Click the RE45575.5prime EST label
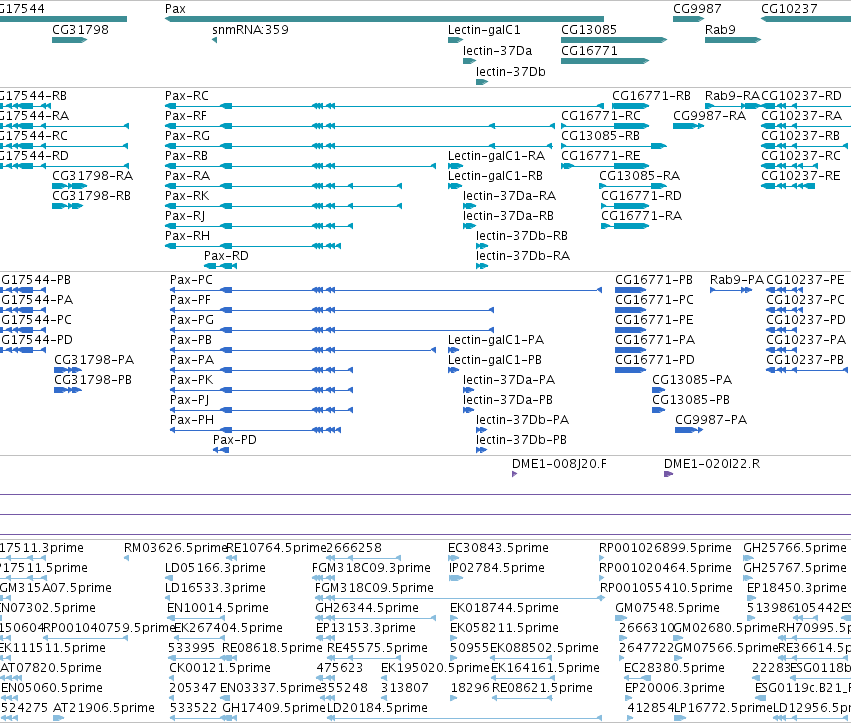 pos(377,649)
